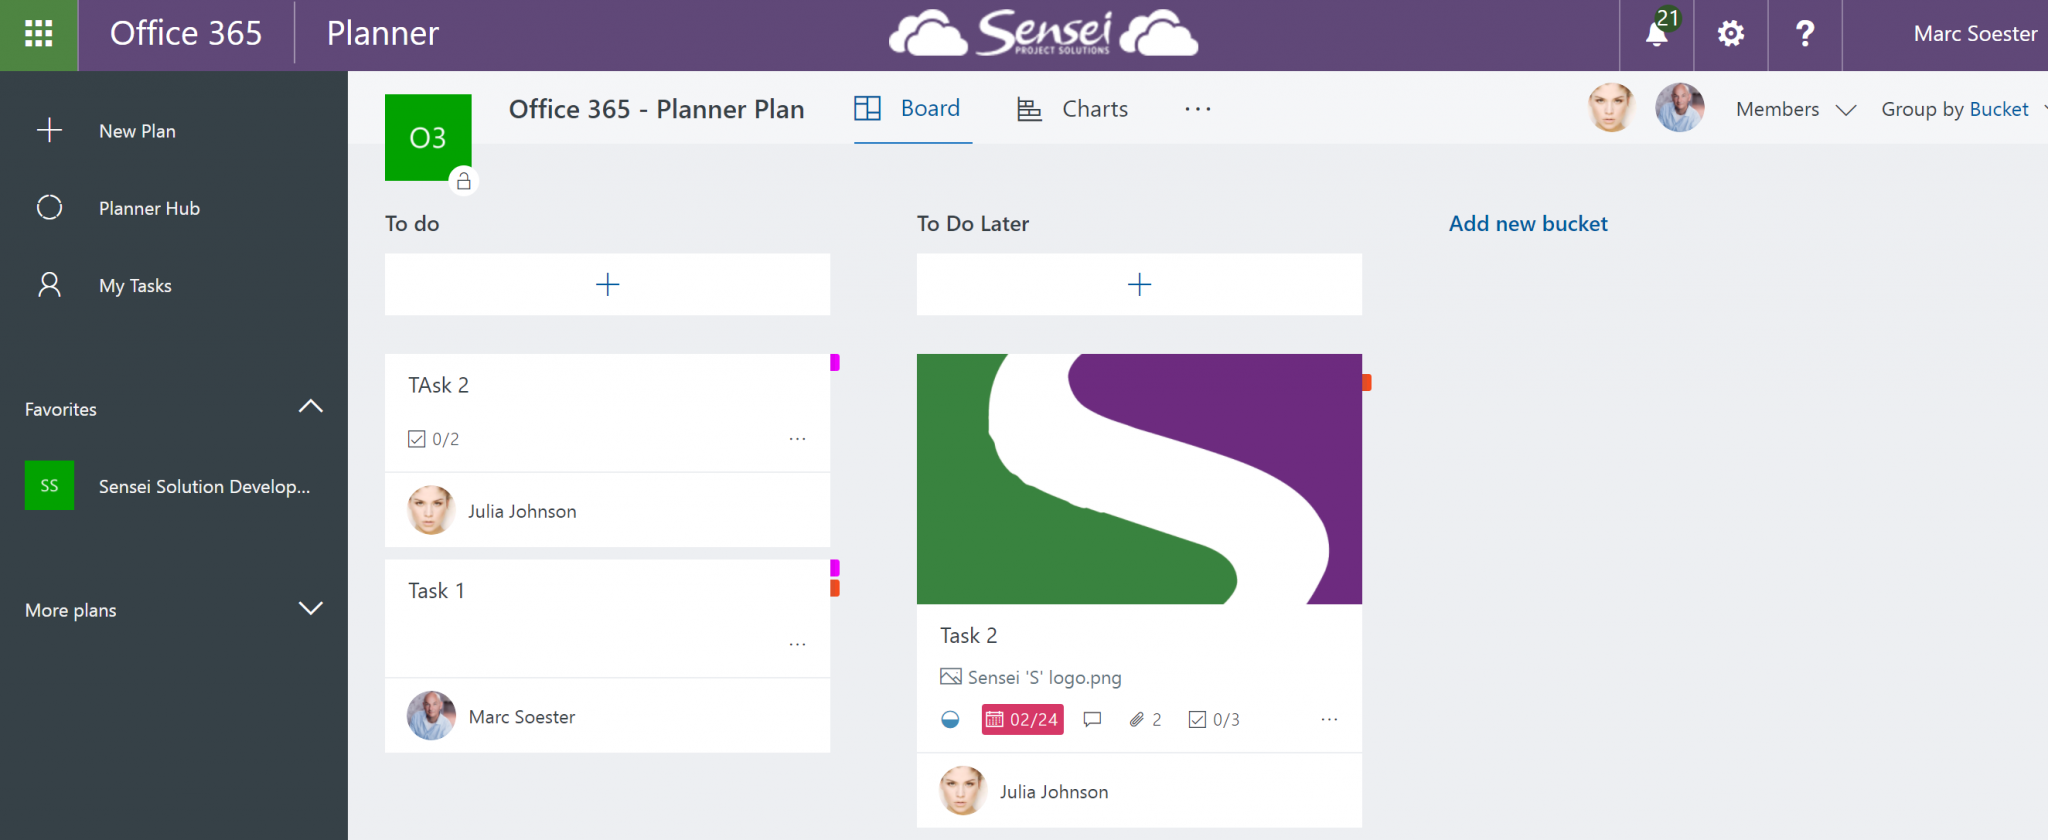The width and height of the screenshot is (2048, 840).
Task: Click Marc Soester avatar on Task 1 card
Action: tap(431, 716)
